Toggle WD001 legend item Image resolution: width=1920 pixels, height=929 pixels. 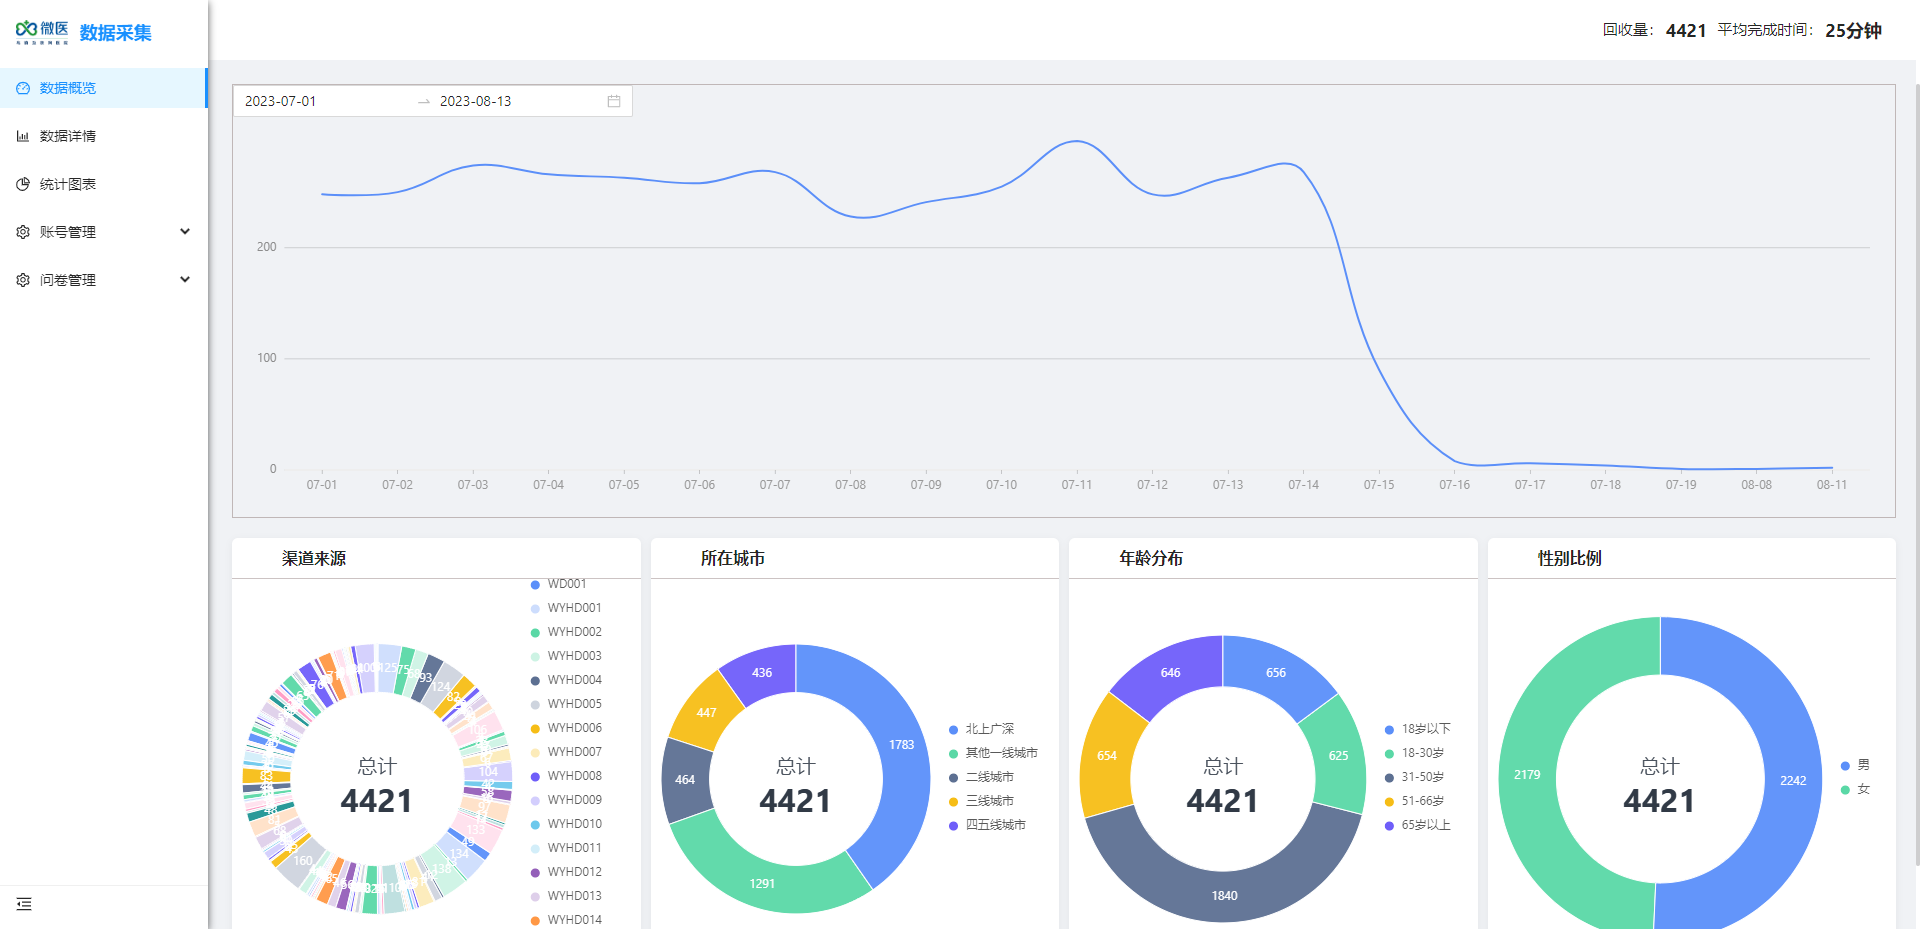[x=558, y=584]
